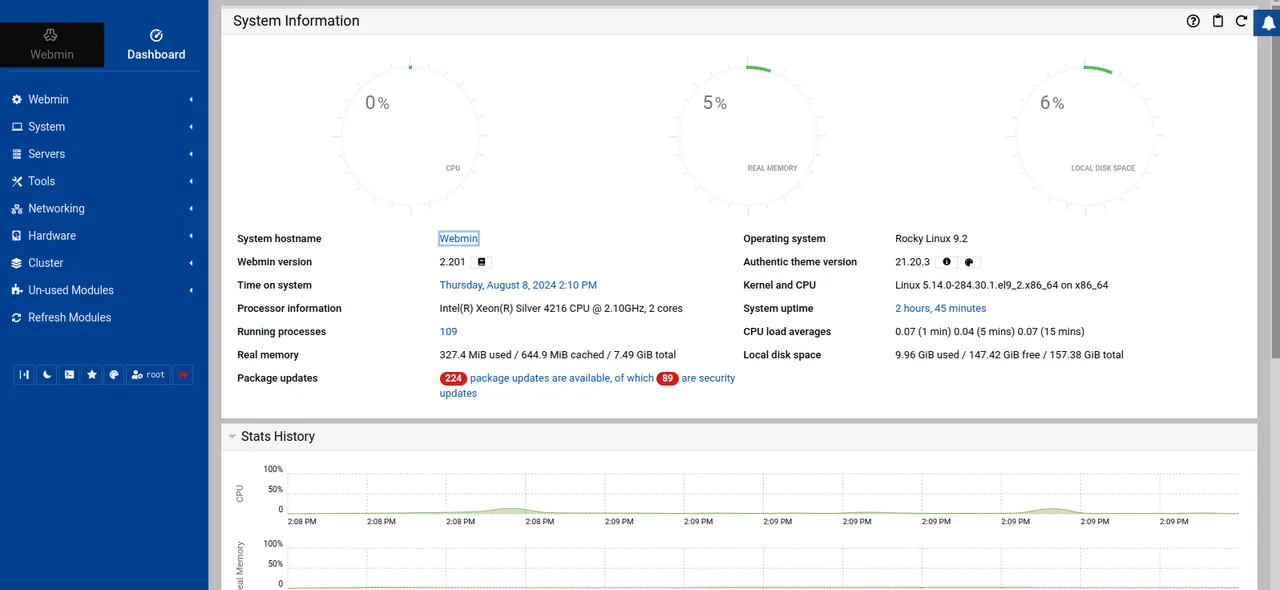
Task: Click the Linux 5.14.0 kernel version text
Action: (1001, 285)
